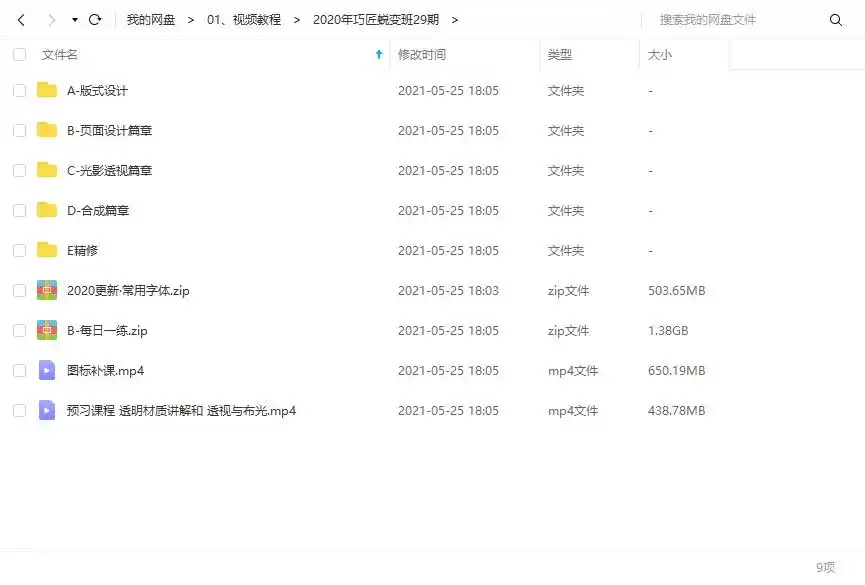The image size is (865, 585).
Task: Expand the breadcrumb chevron after 2020年巧匠蜕变班29期
Action: point(453,18)
